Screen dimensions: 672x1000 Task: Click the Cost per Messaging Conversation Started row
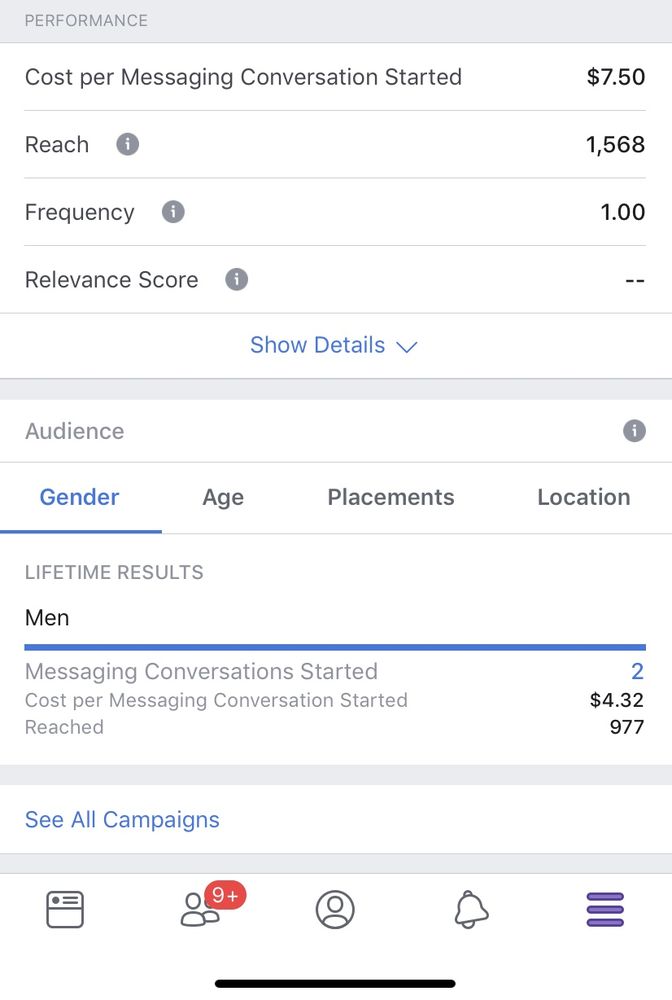click(335, 77)
